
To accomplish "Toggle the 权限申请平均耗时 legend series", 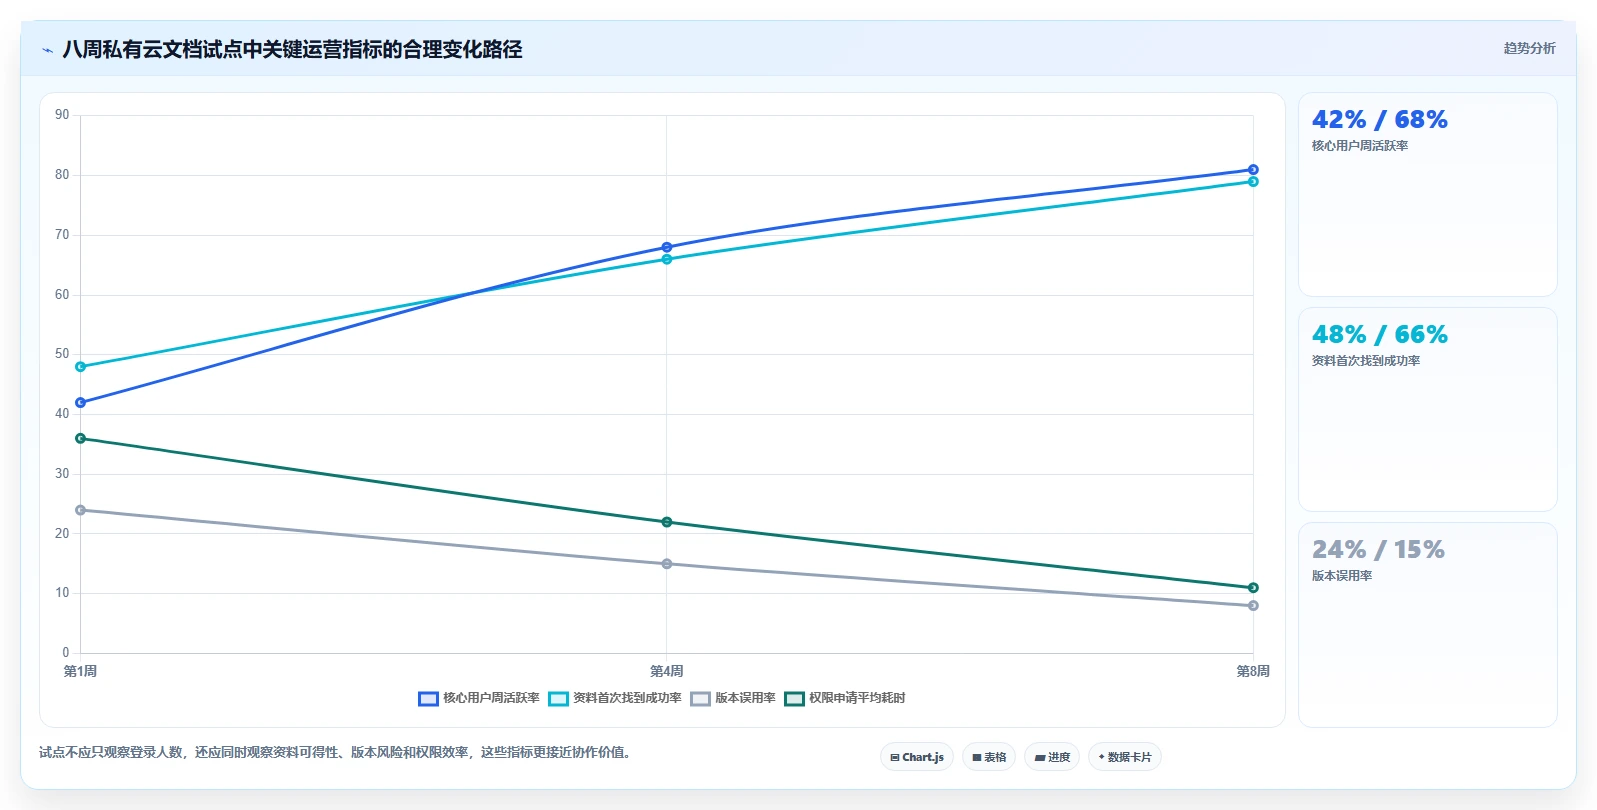I will click(x=845, y=698).
